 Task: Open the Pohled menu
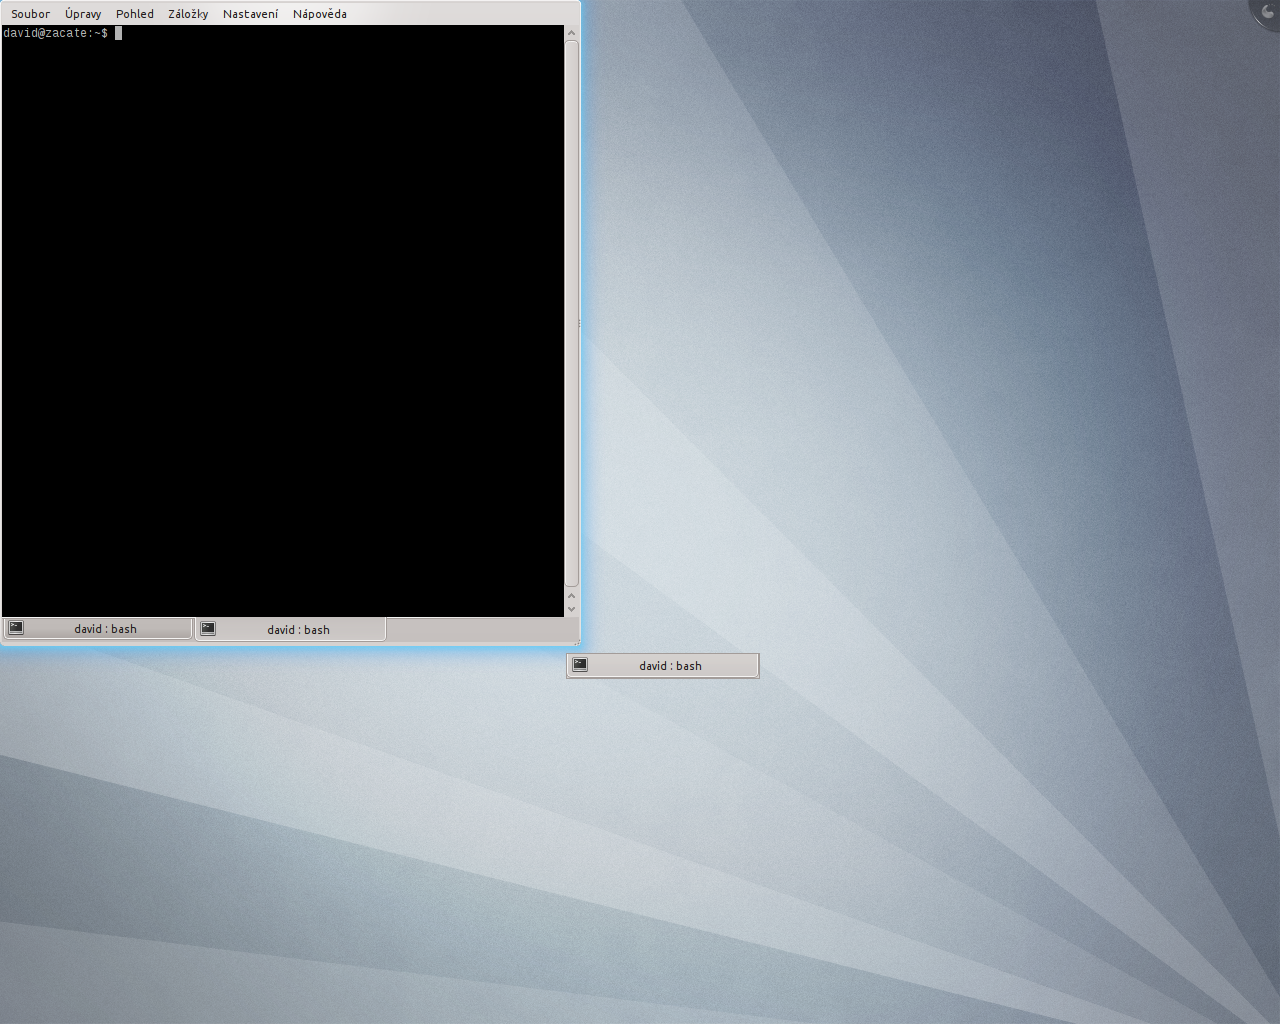[135, 14]
